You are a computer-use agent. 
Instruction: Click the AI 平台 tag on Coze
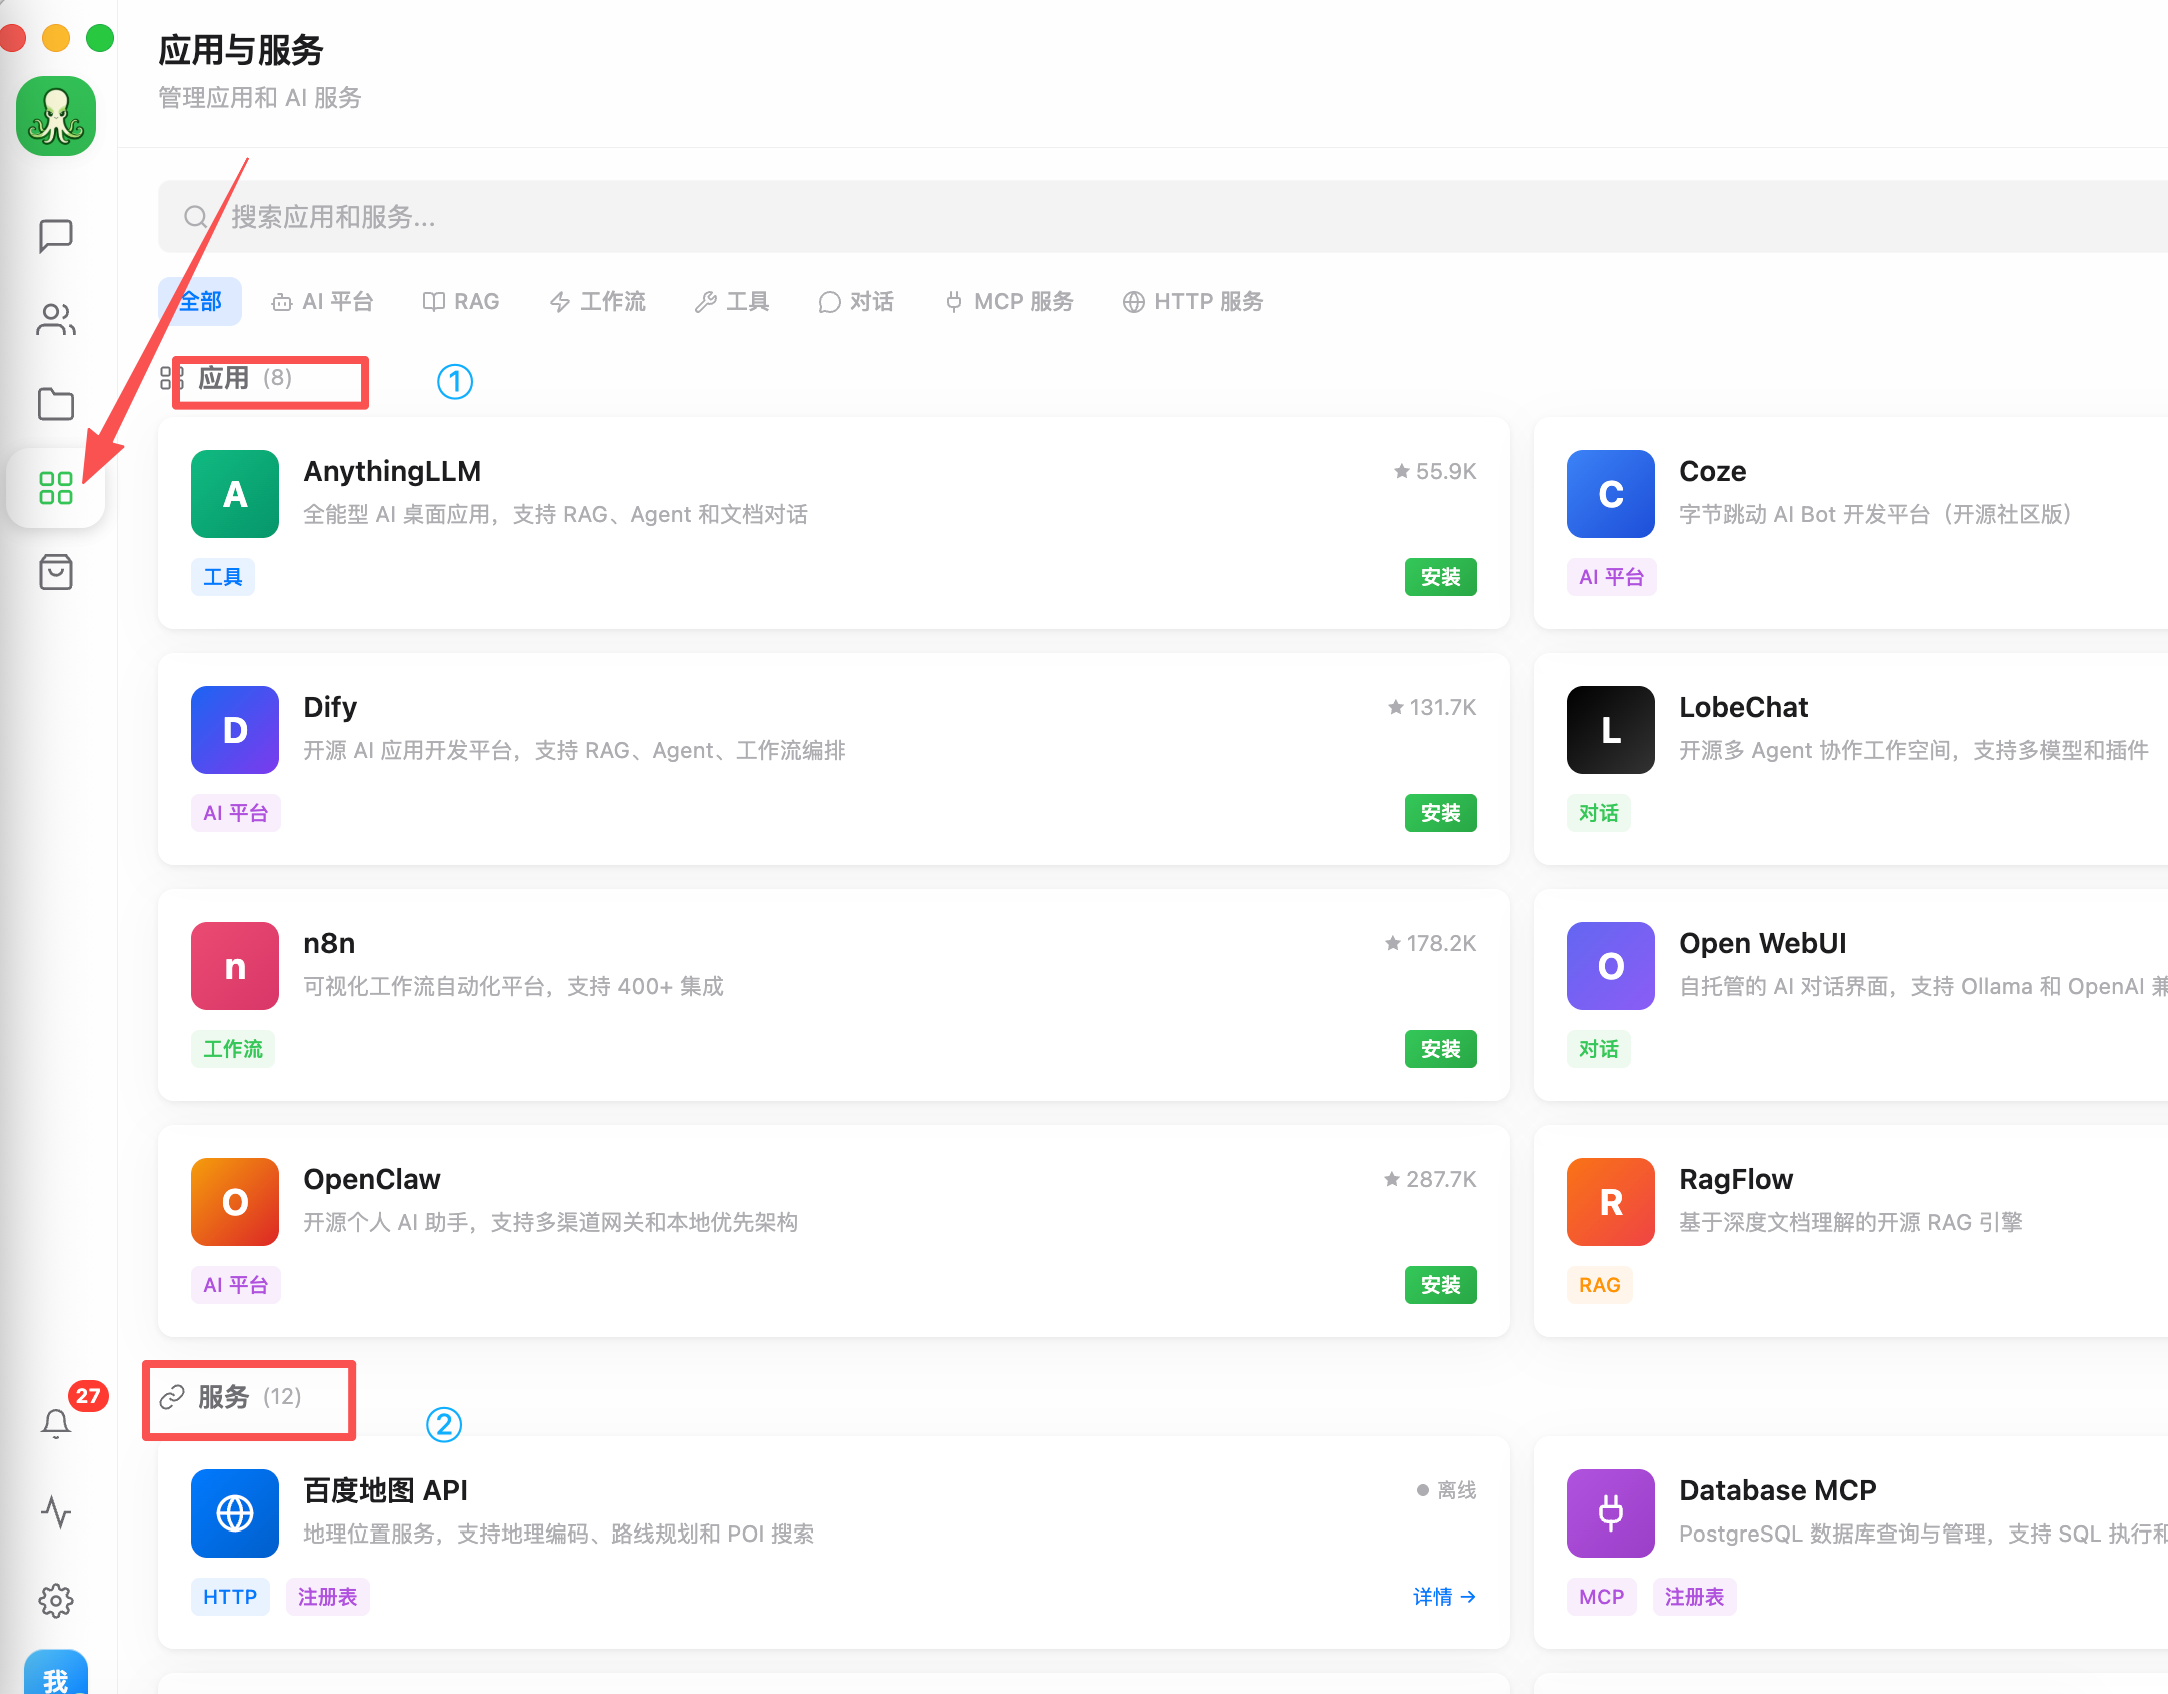(1612, 577)
